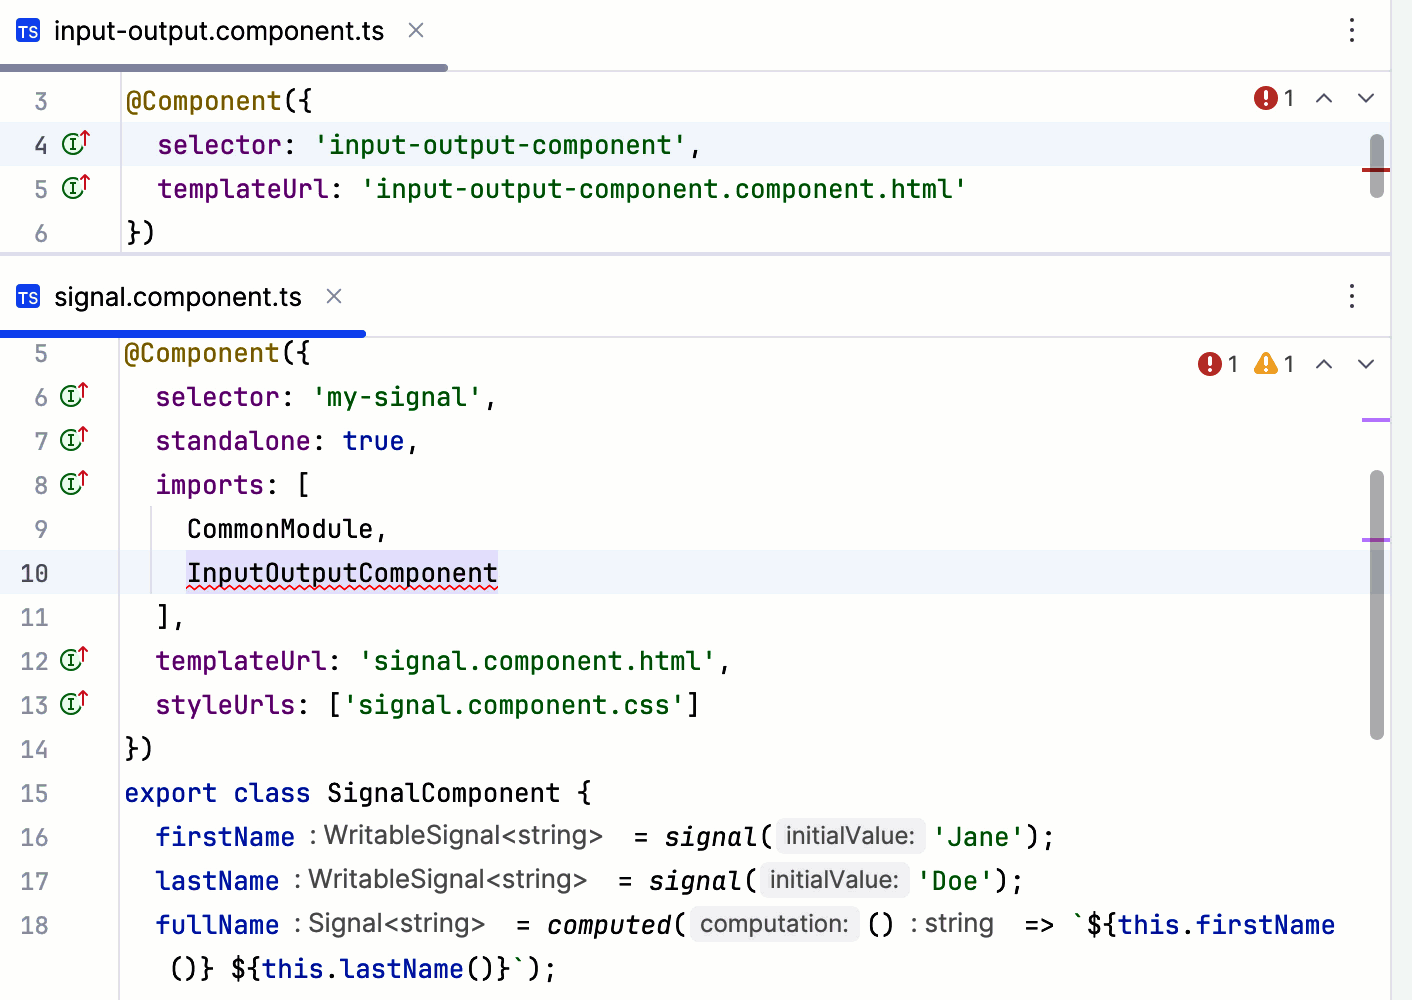The height and width of the screenshot is (1000, 1412).
Task: Click the gutter override icon beside styleUrls line 13
Action: click(x=71, y=703)
